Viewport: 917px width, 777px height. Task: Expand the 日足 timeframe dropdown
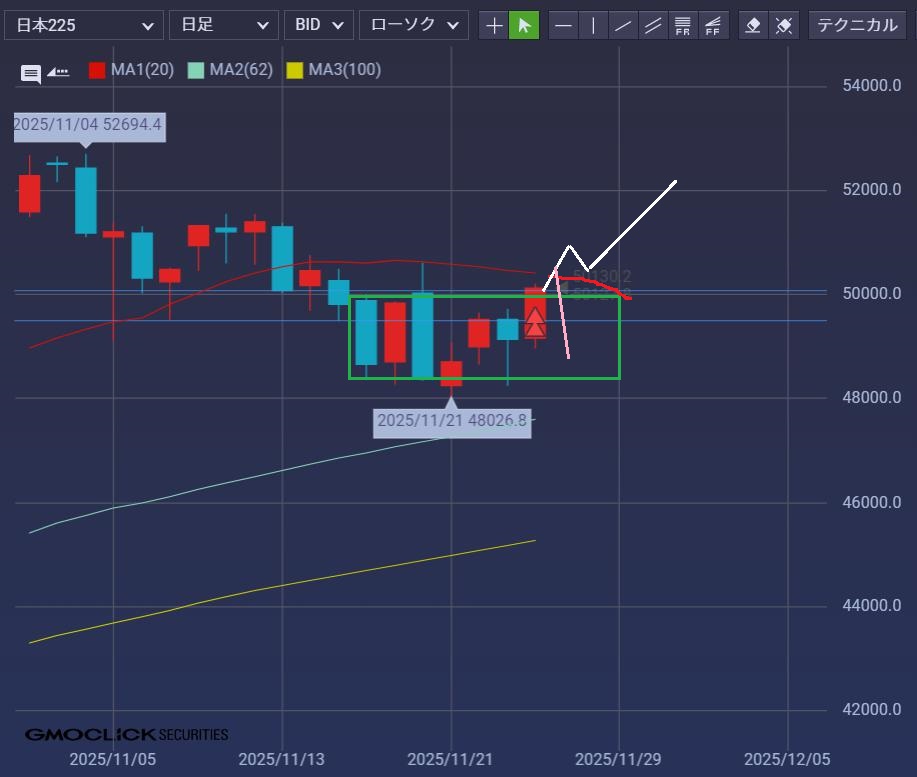[x=224, y=25]
